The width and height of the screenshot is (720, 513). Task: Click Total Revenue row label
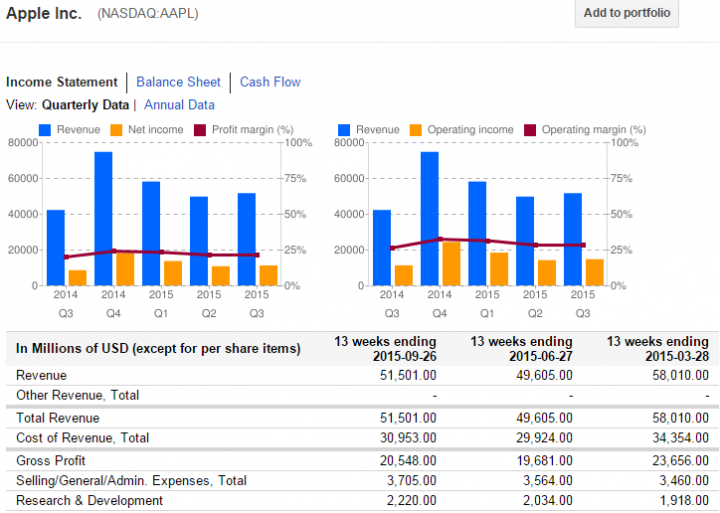pyautogui.click(x=58, y=418)
